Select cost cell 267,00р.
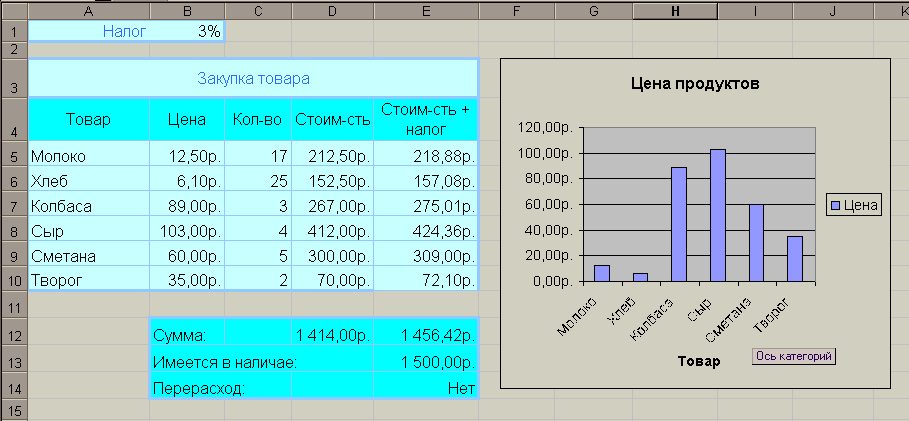Viewport: 909px width, 421px height. click(x=332, y=206)
